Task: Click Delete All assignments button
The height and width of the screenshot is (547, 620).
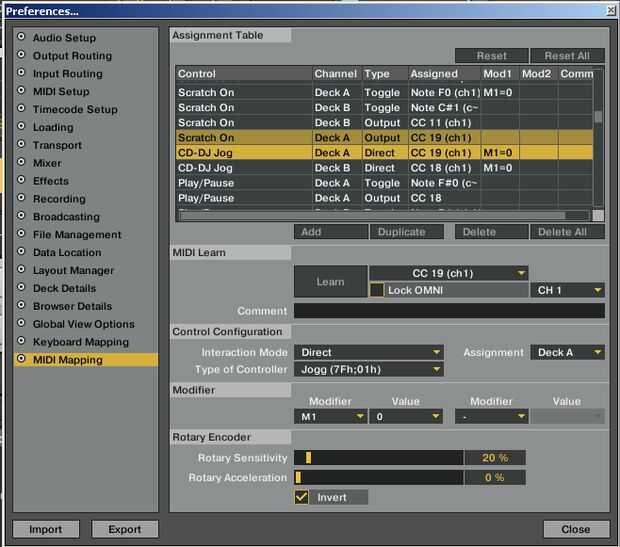Action: [x=567, y=232]
